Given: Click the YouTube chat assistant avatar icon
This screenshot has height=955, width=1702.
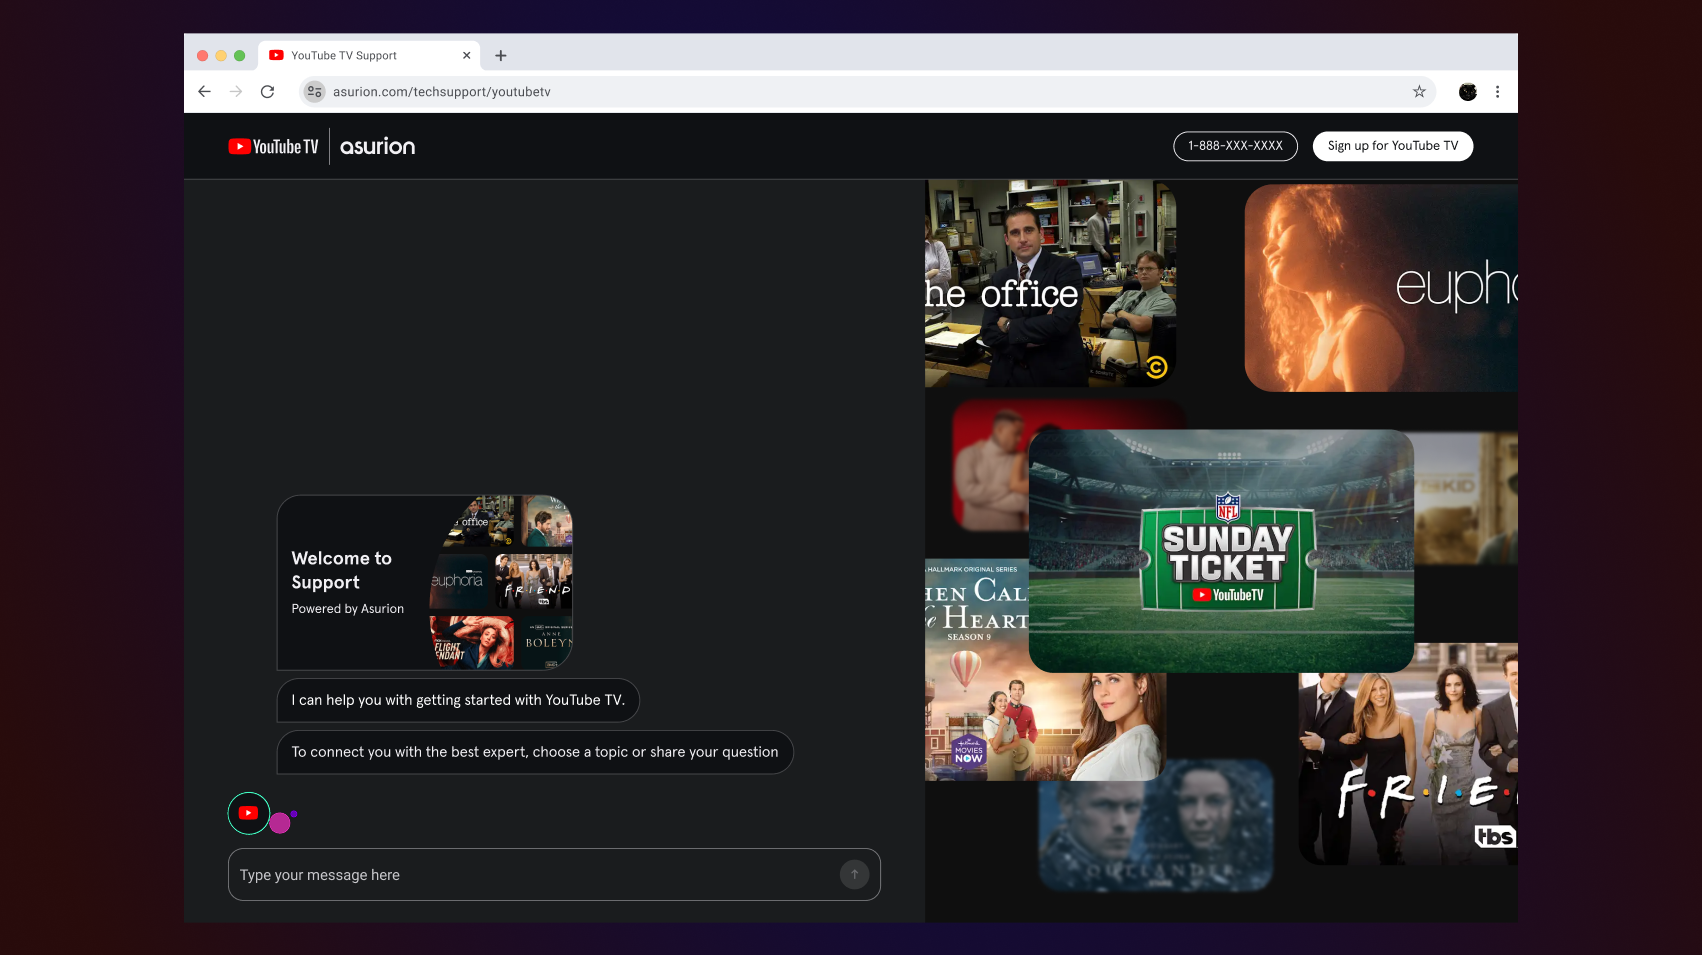Looking at the screenshot, I should pos(249,813).
